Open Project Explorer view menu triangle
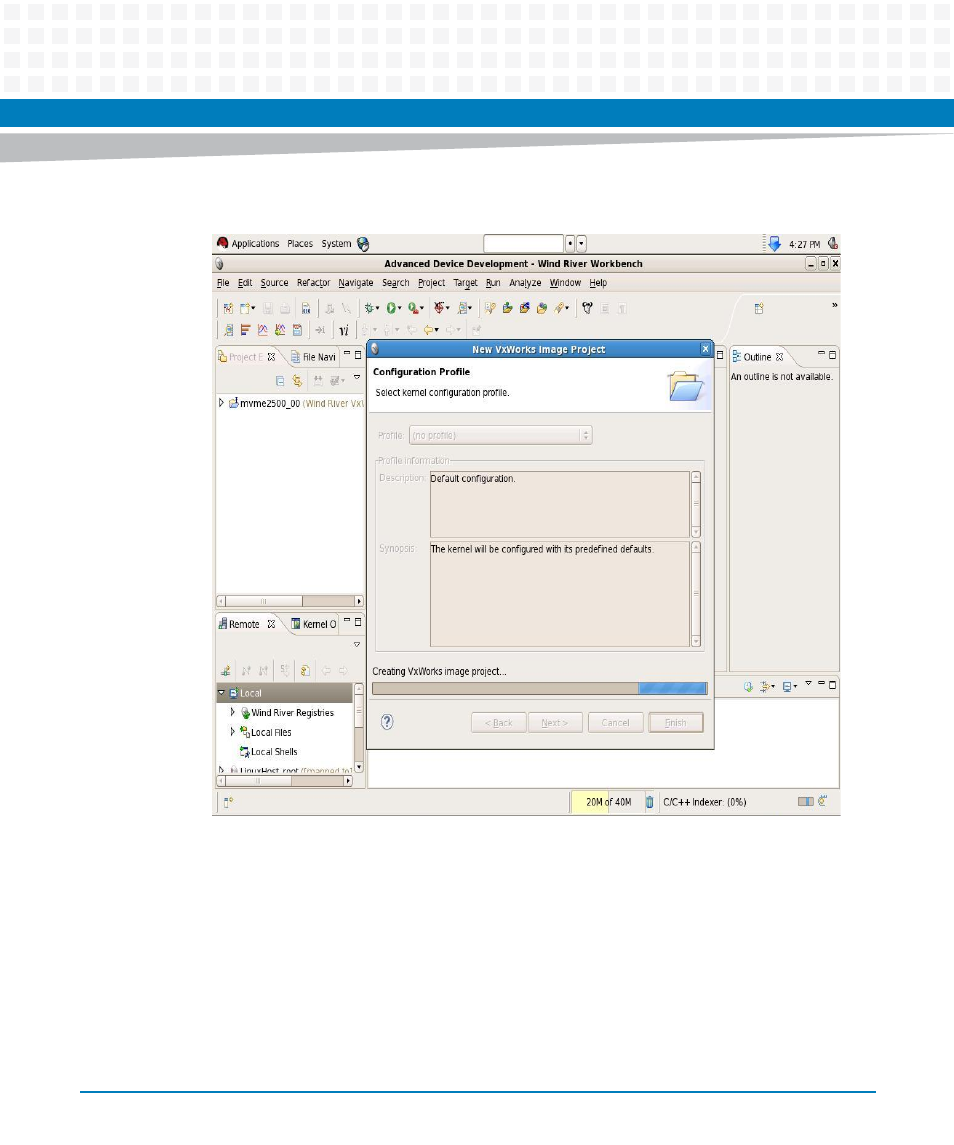This screenshot has width=954, height=1145. pos(357,378)
